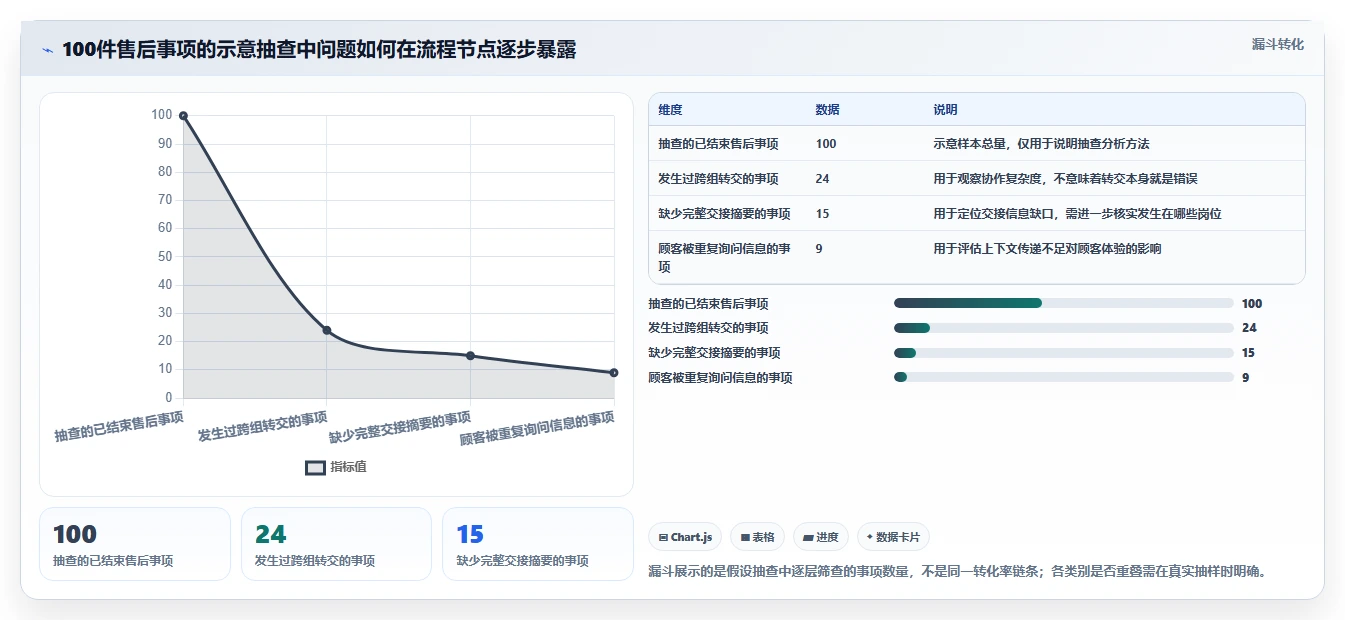Click the 说明 column header
The image size is (1345, 620).
pyautogui.click(x=945, y=110)
